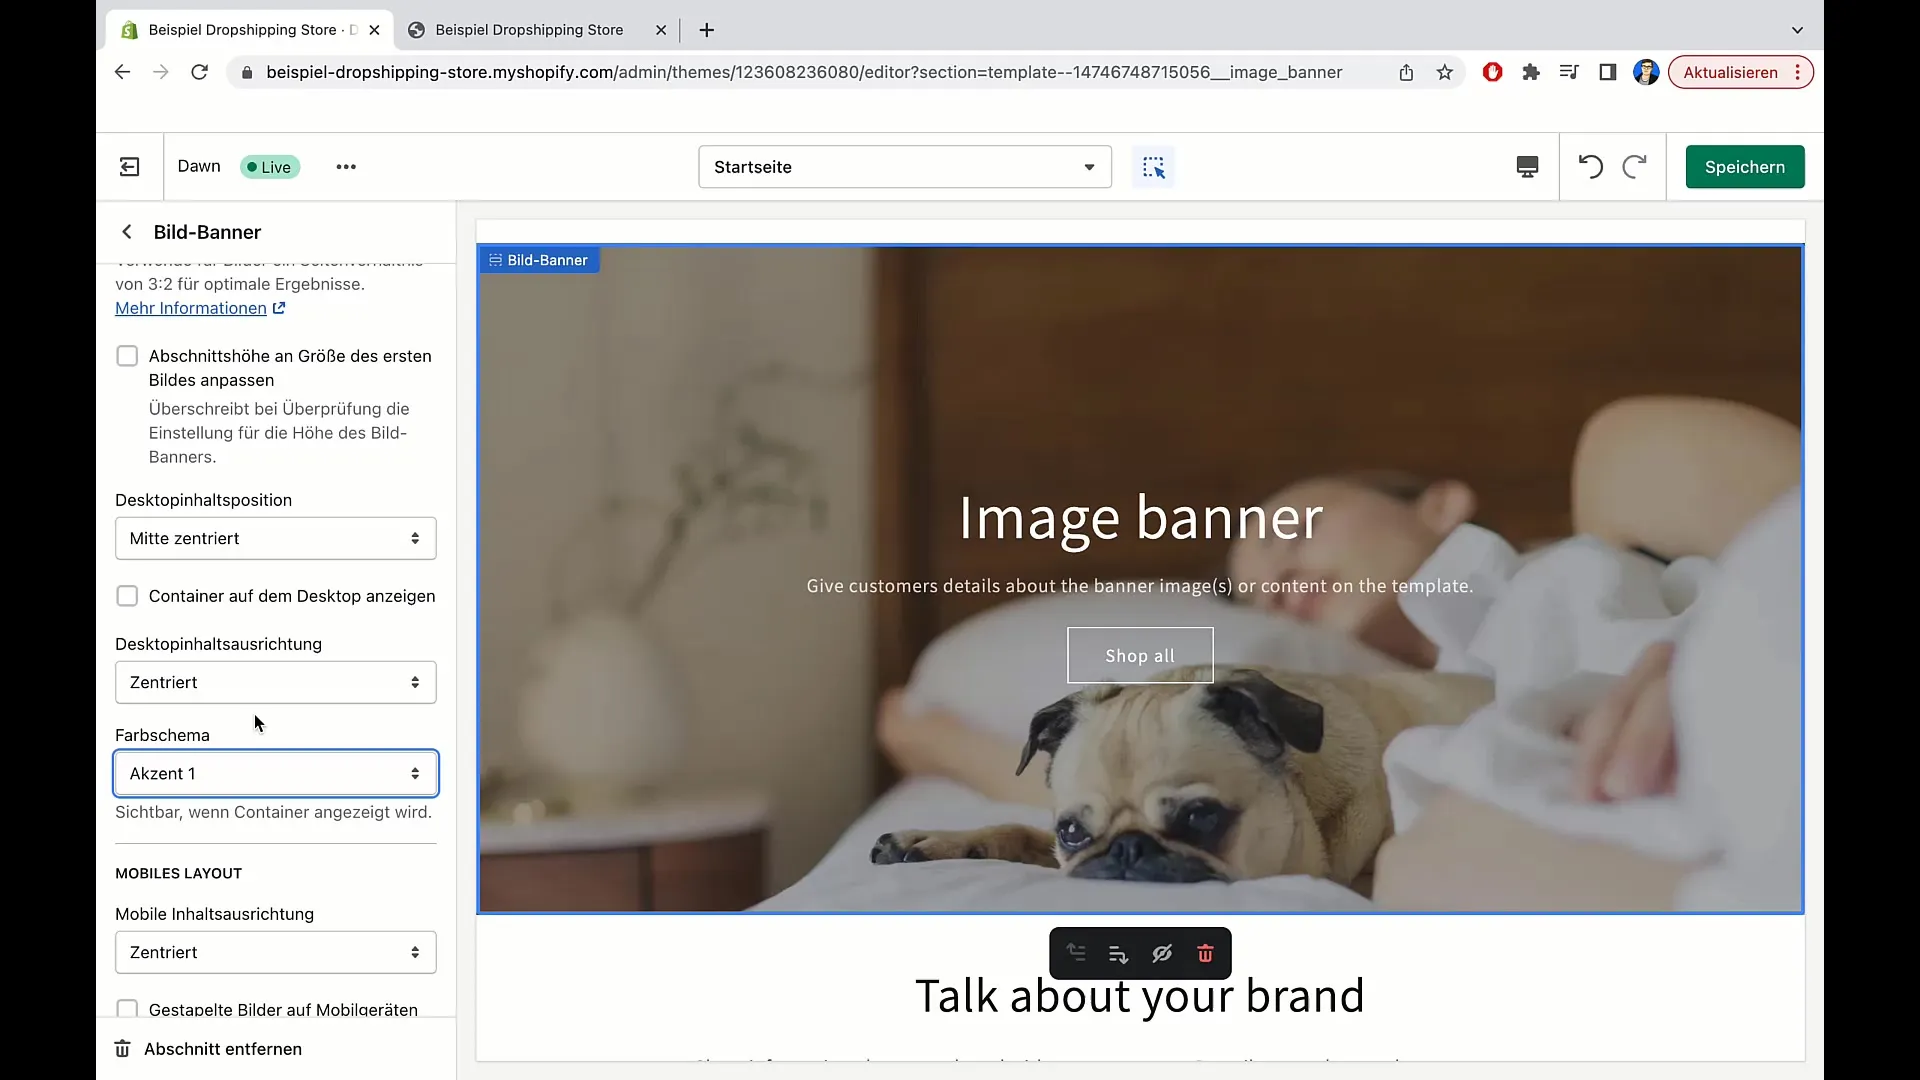Click the undo icon
This screenshot has width=1920, height=1080.
point(1592,166)
